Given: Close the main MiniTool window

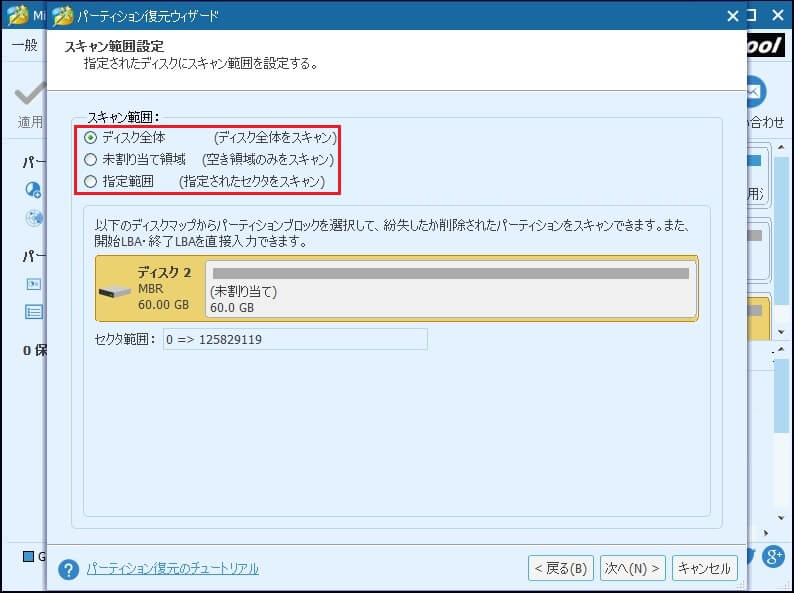Looking at the screenshot, I should pos(778,16).
